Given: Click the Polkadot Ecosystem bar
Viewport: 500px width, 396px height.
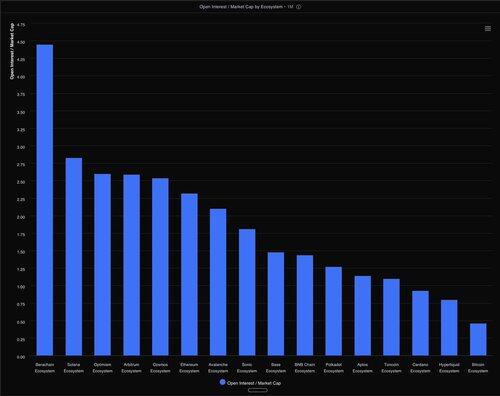Looking at the screenshot, I should tap(334, 311).
